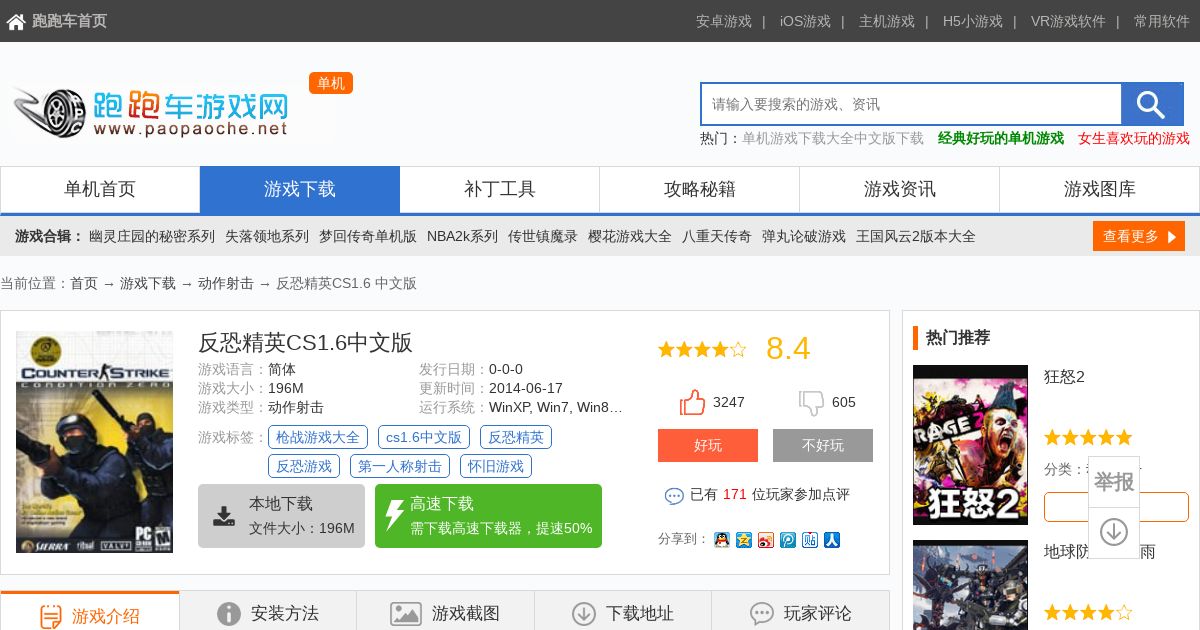Image resolution: width=1200 pixels, height=630 pixels.
Task: Click the circled down-arrow icon under 举报
Action: 1114,532
